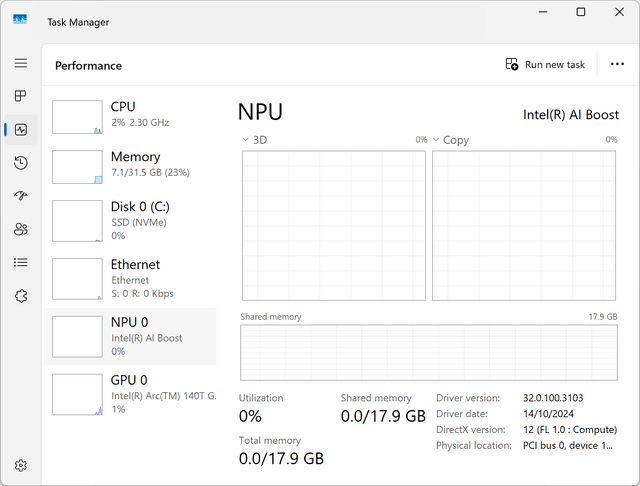Click the NPU heading text
Screen dimensions: 640x486
tap(260, 112)
